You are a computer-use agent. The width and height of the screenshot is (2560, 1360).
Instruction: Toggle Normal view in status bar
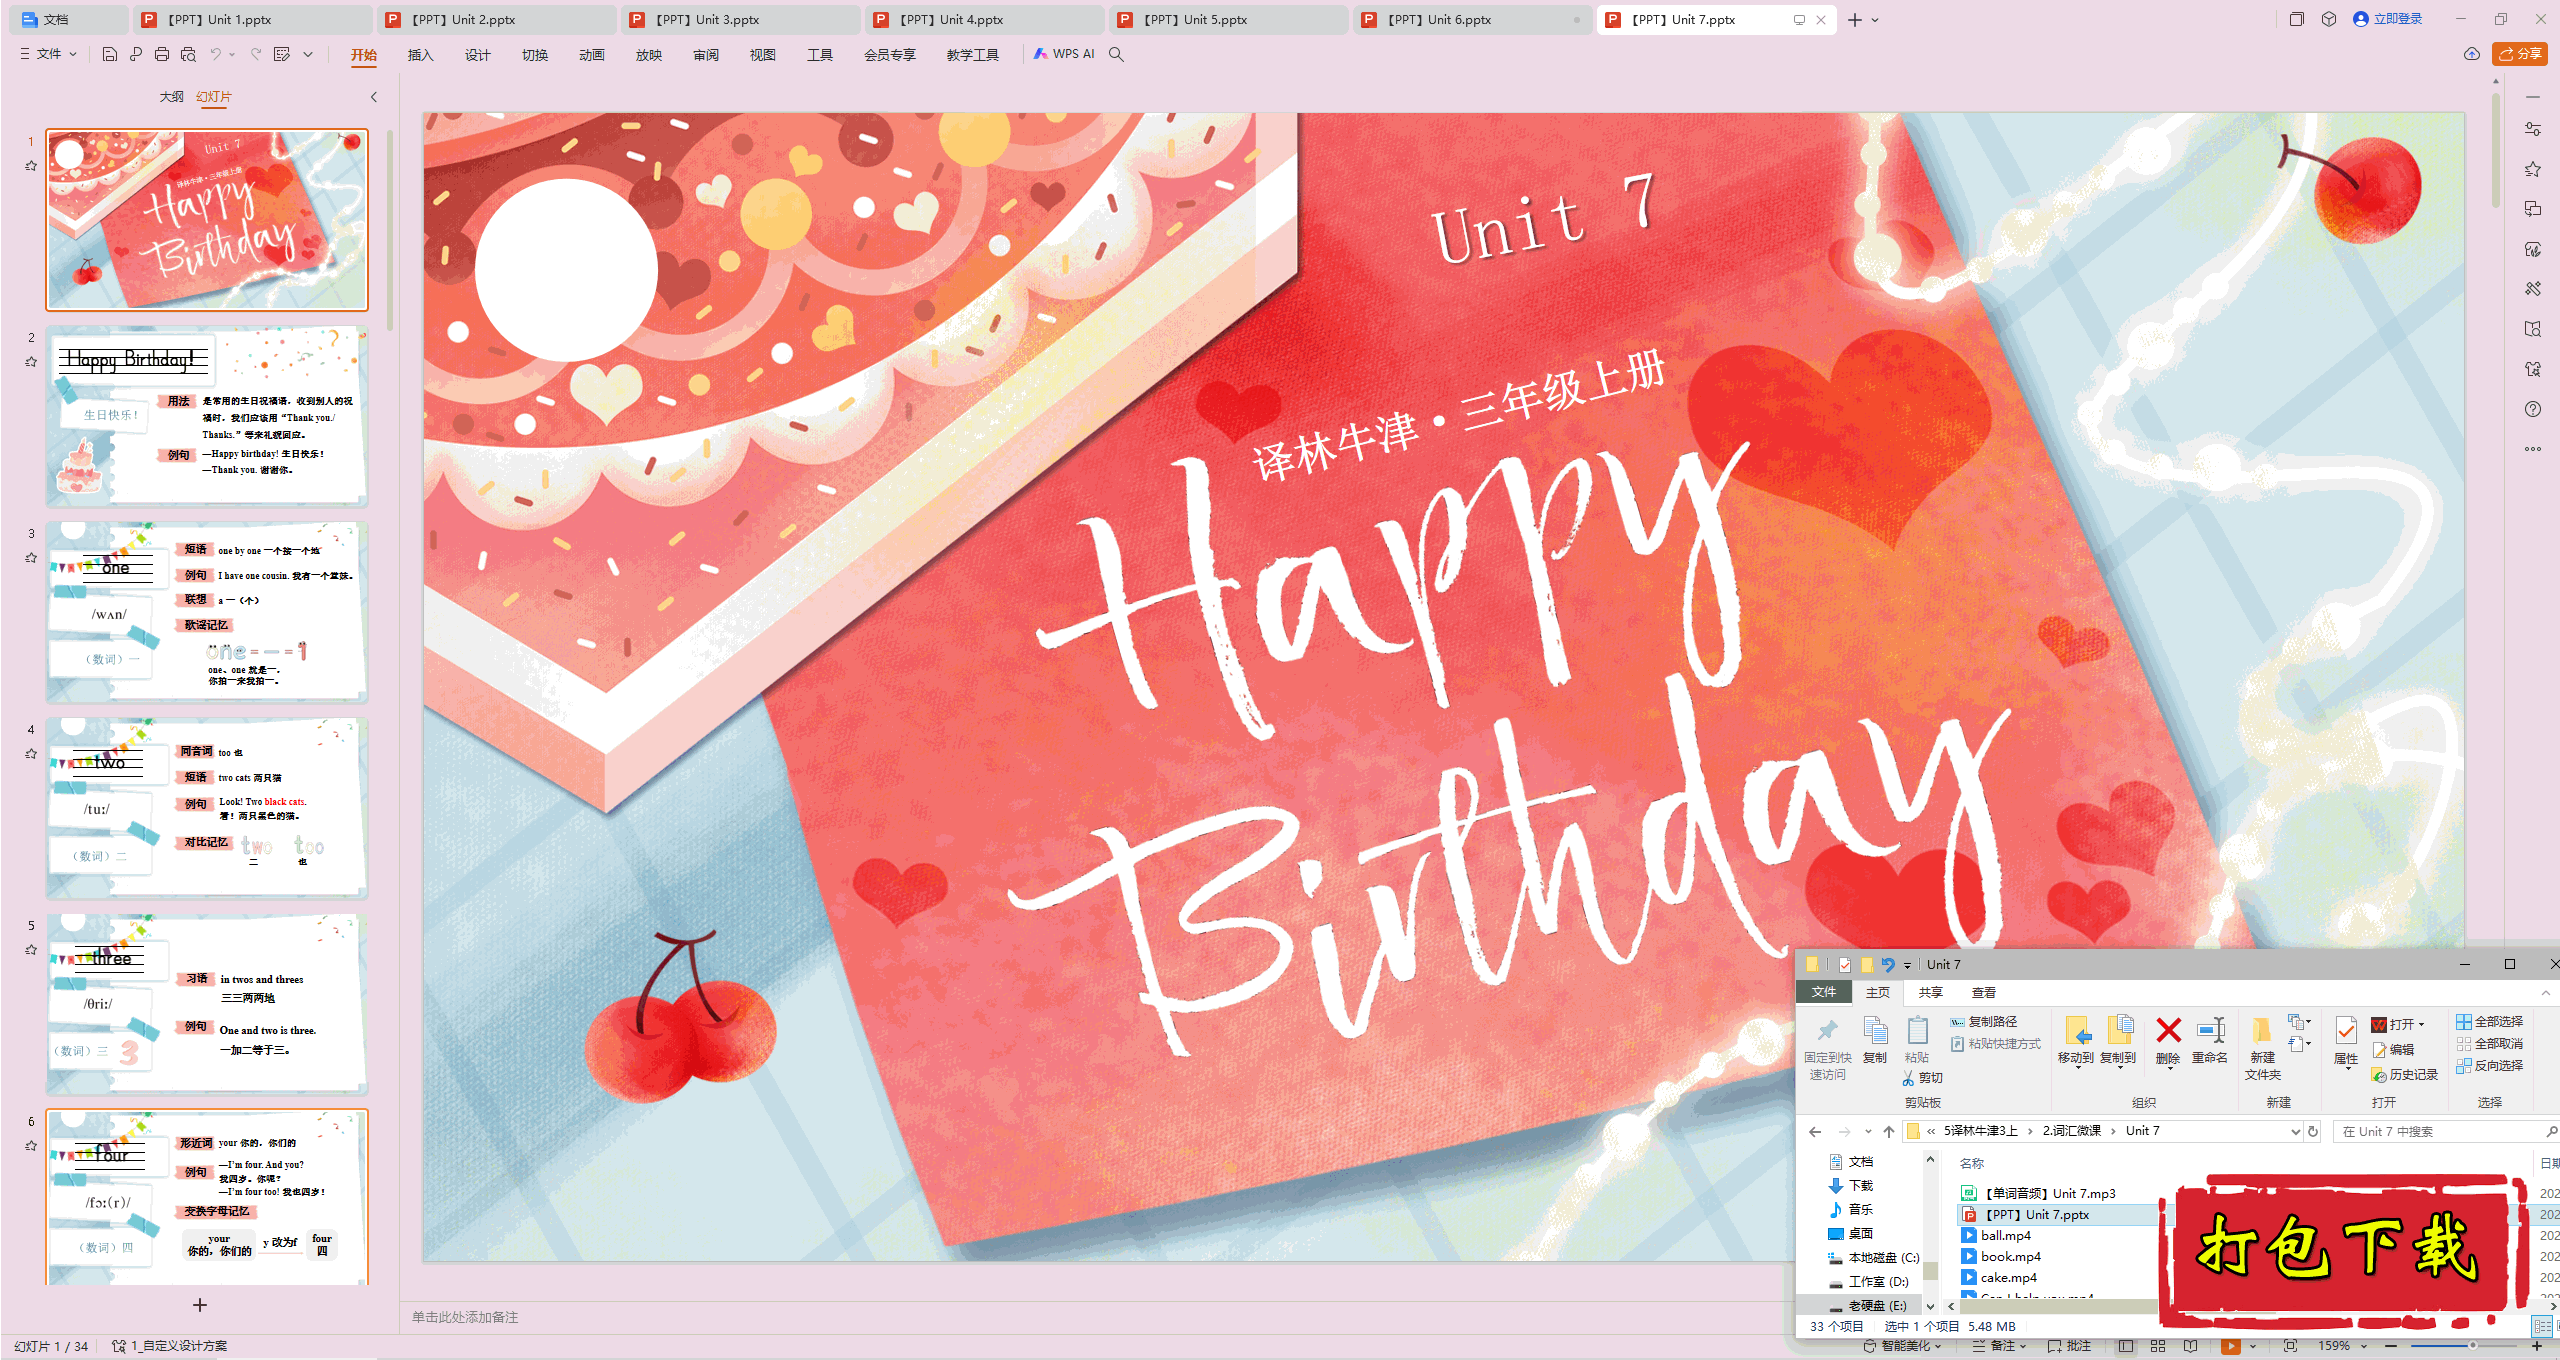2126,1346
